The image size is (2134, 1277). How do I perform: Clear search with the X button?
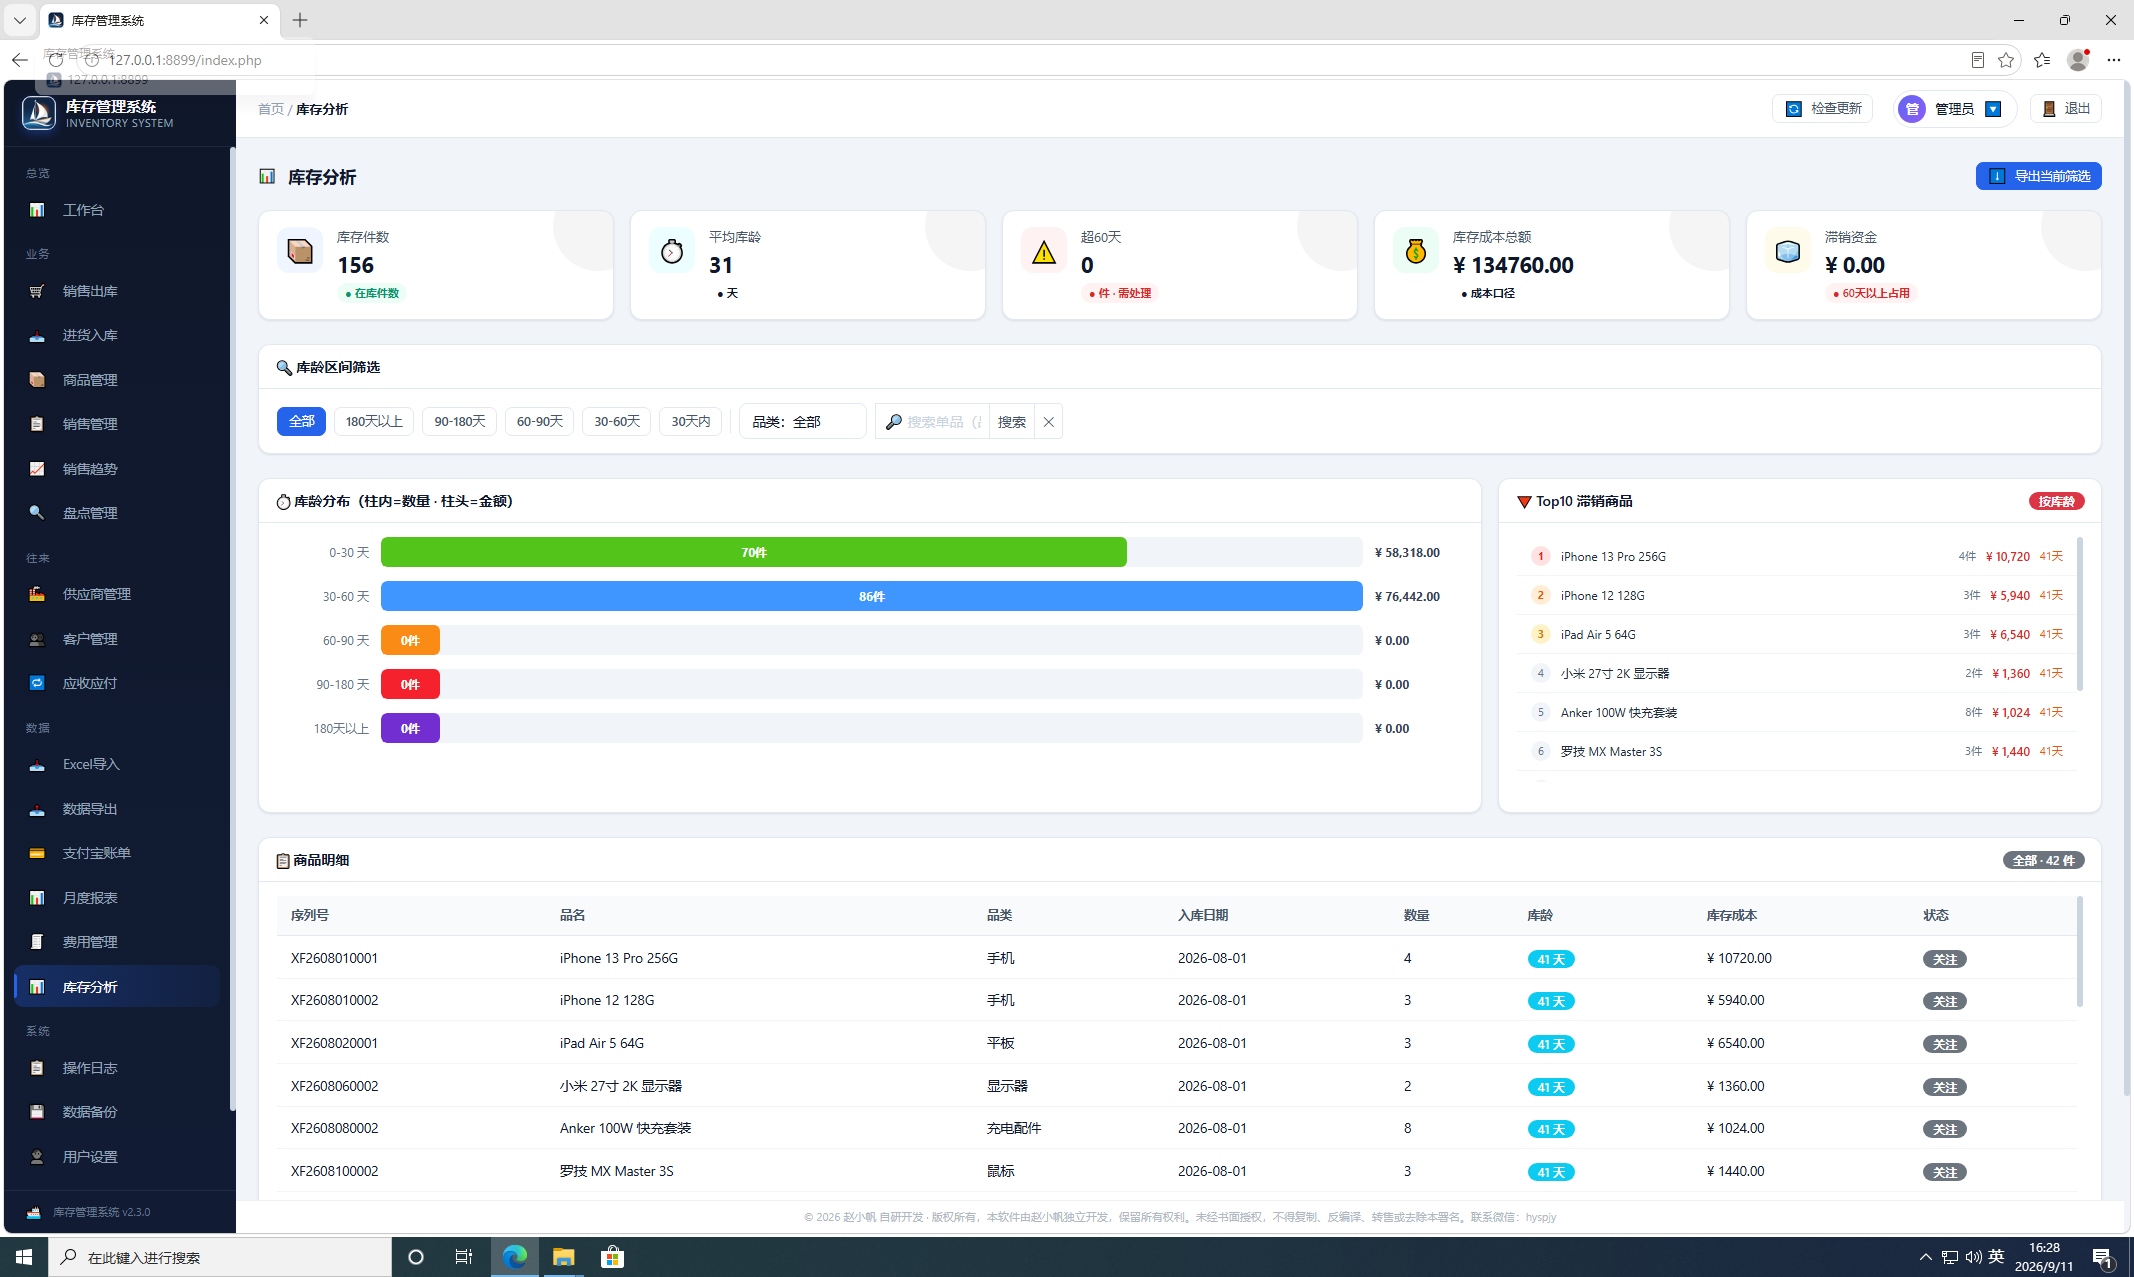1048,422
